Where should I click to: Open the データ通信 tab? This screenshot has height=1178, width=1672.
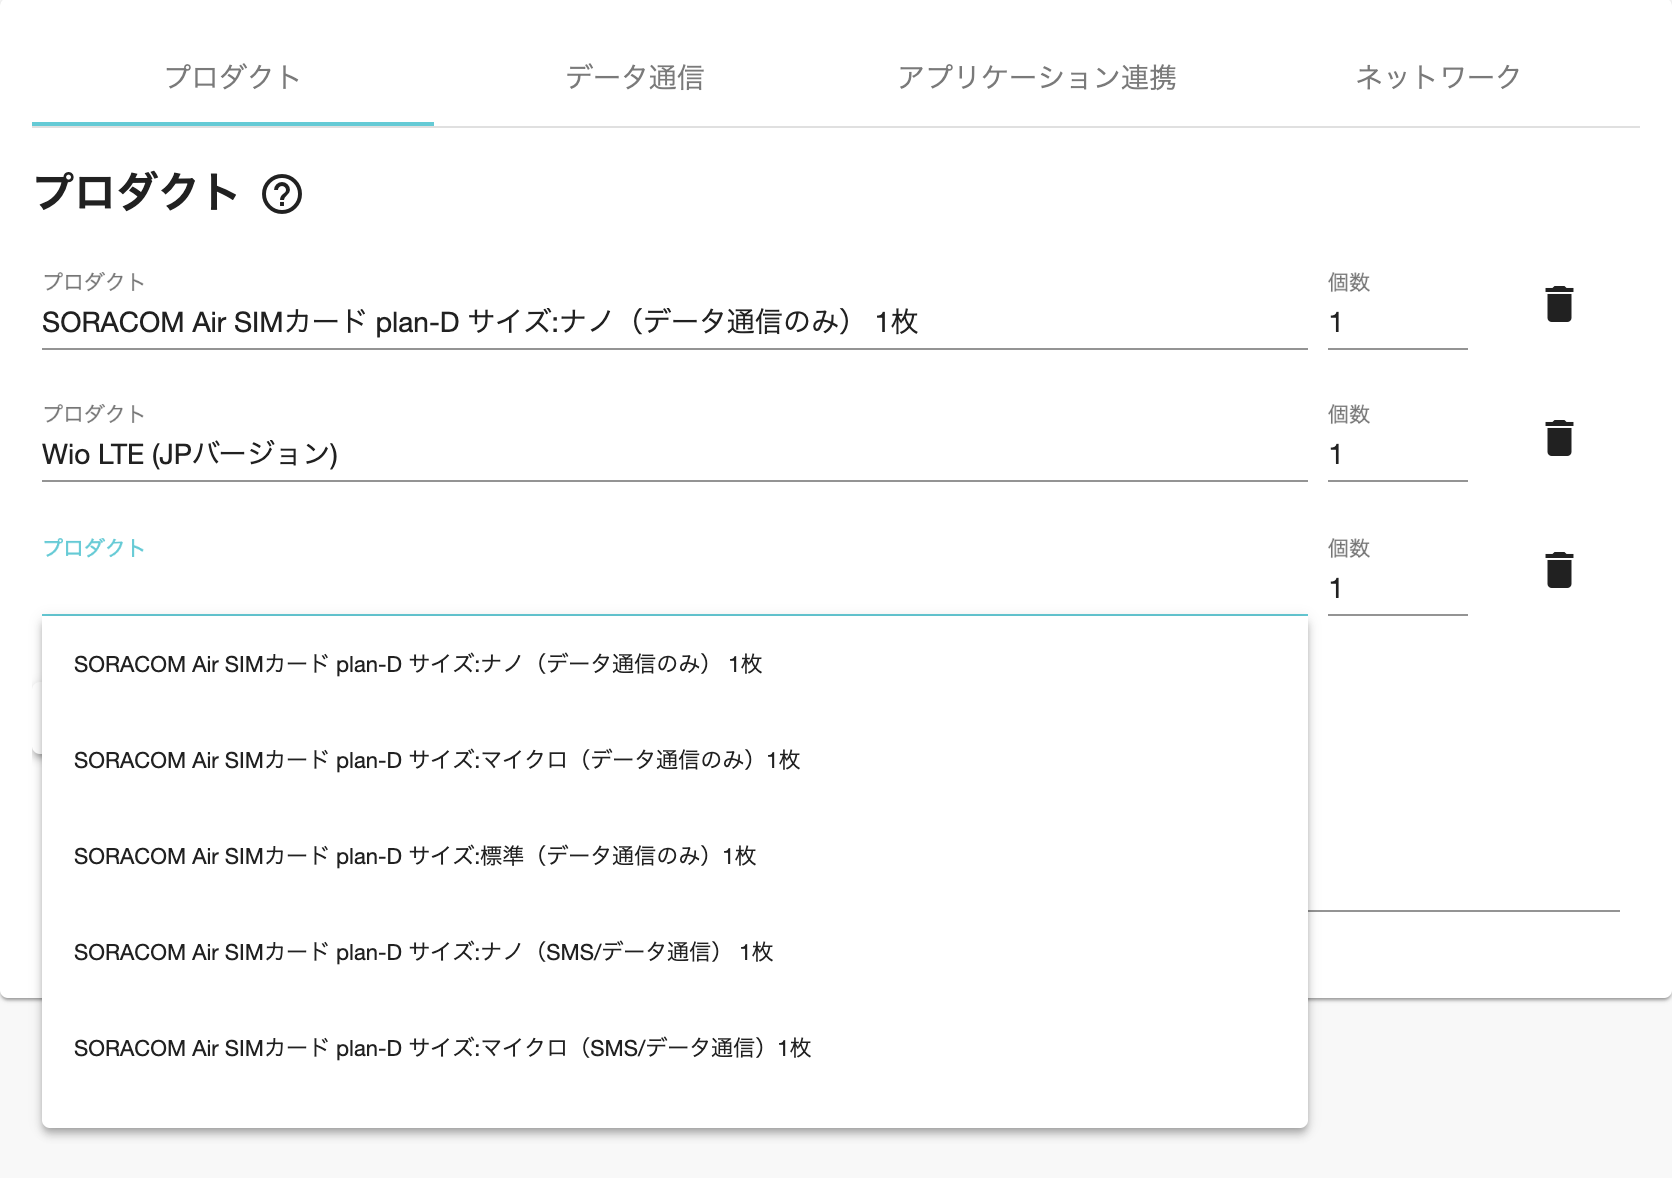635,77
